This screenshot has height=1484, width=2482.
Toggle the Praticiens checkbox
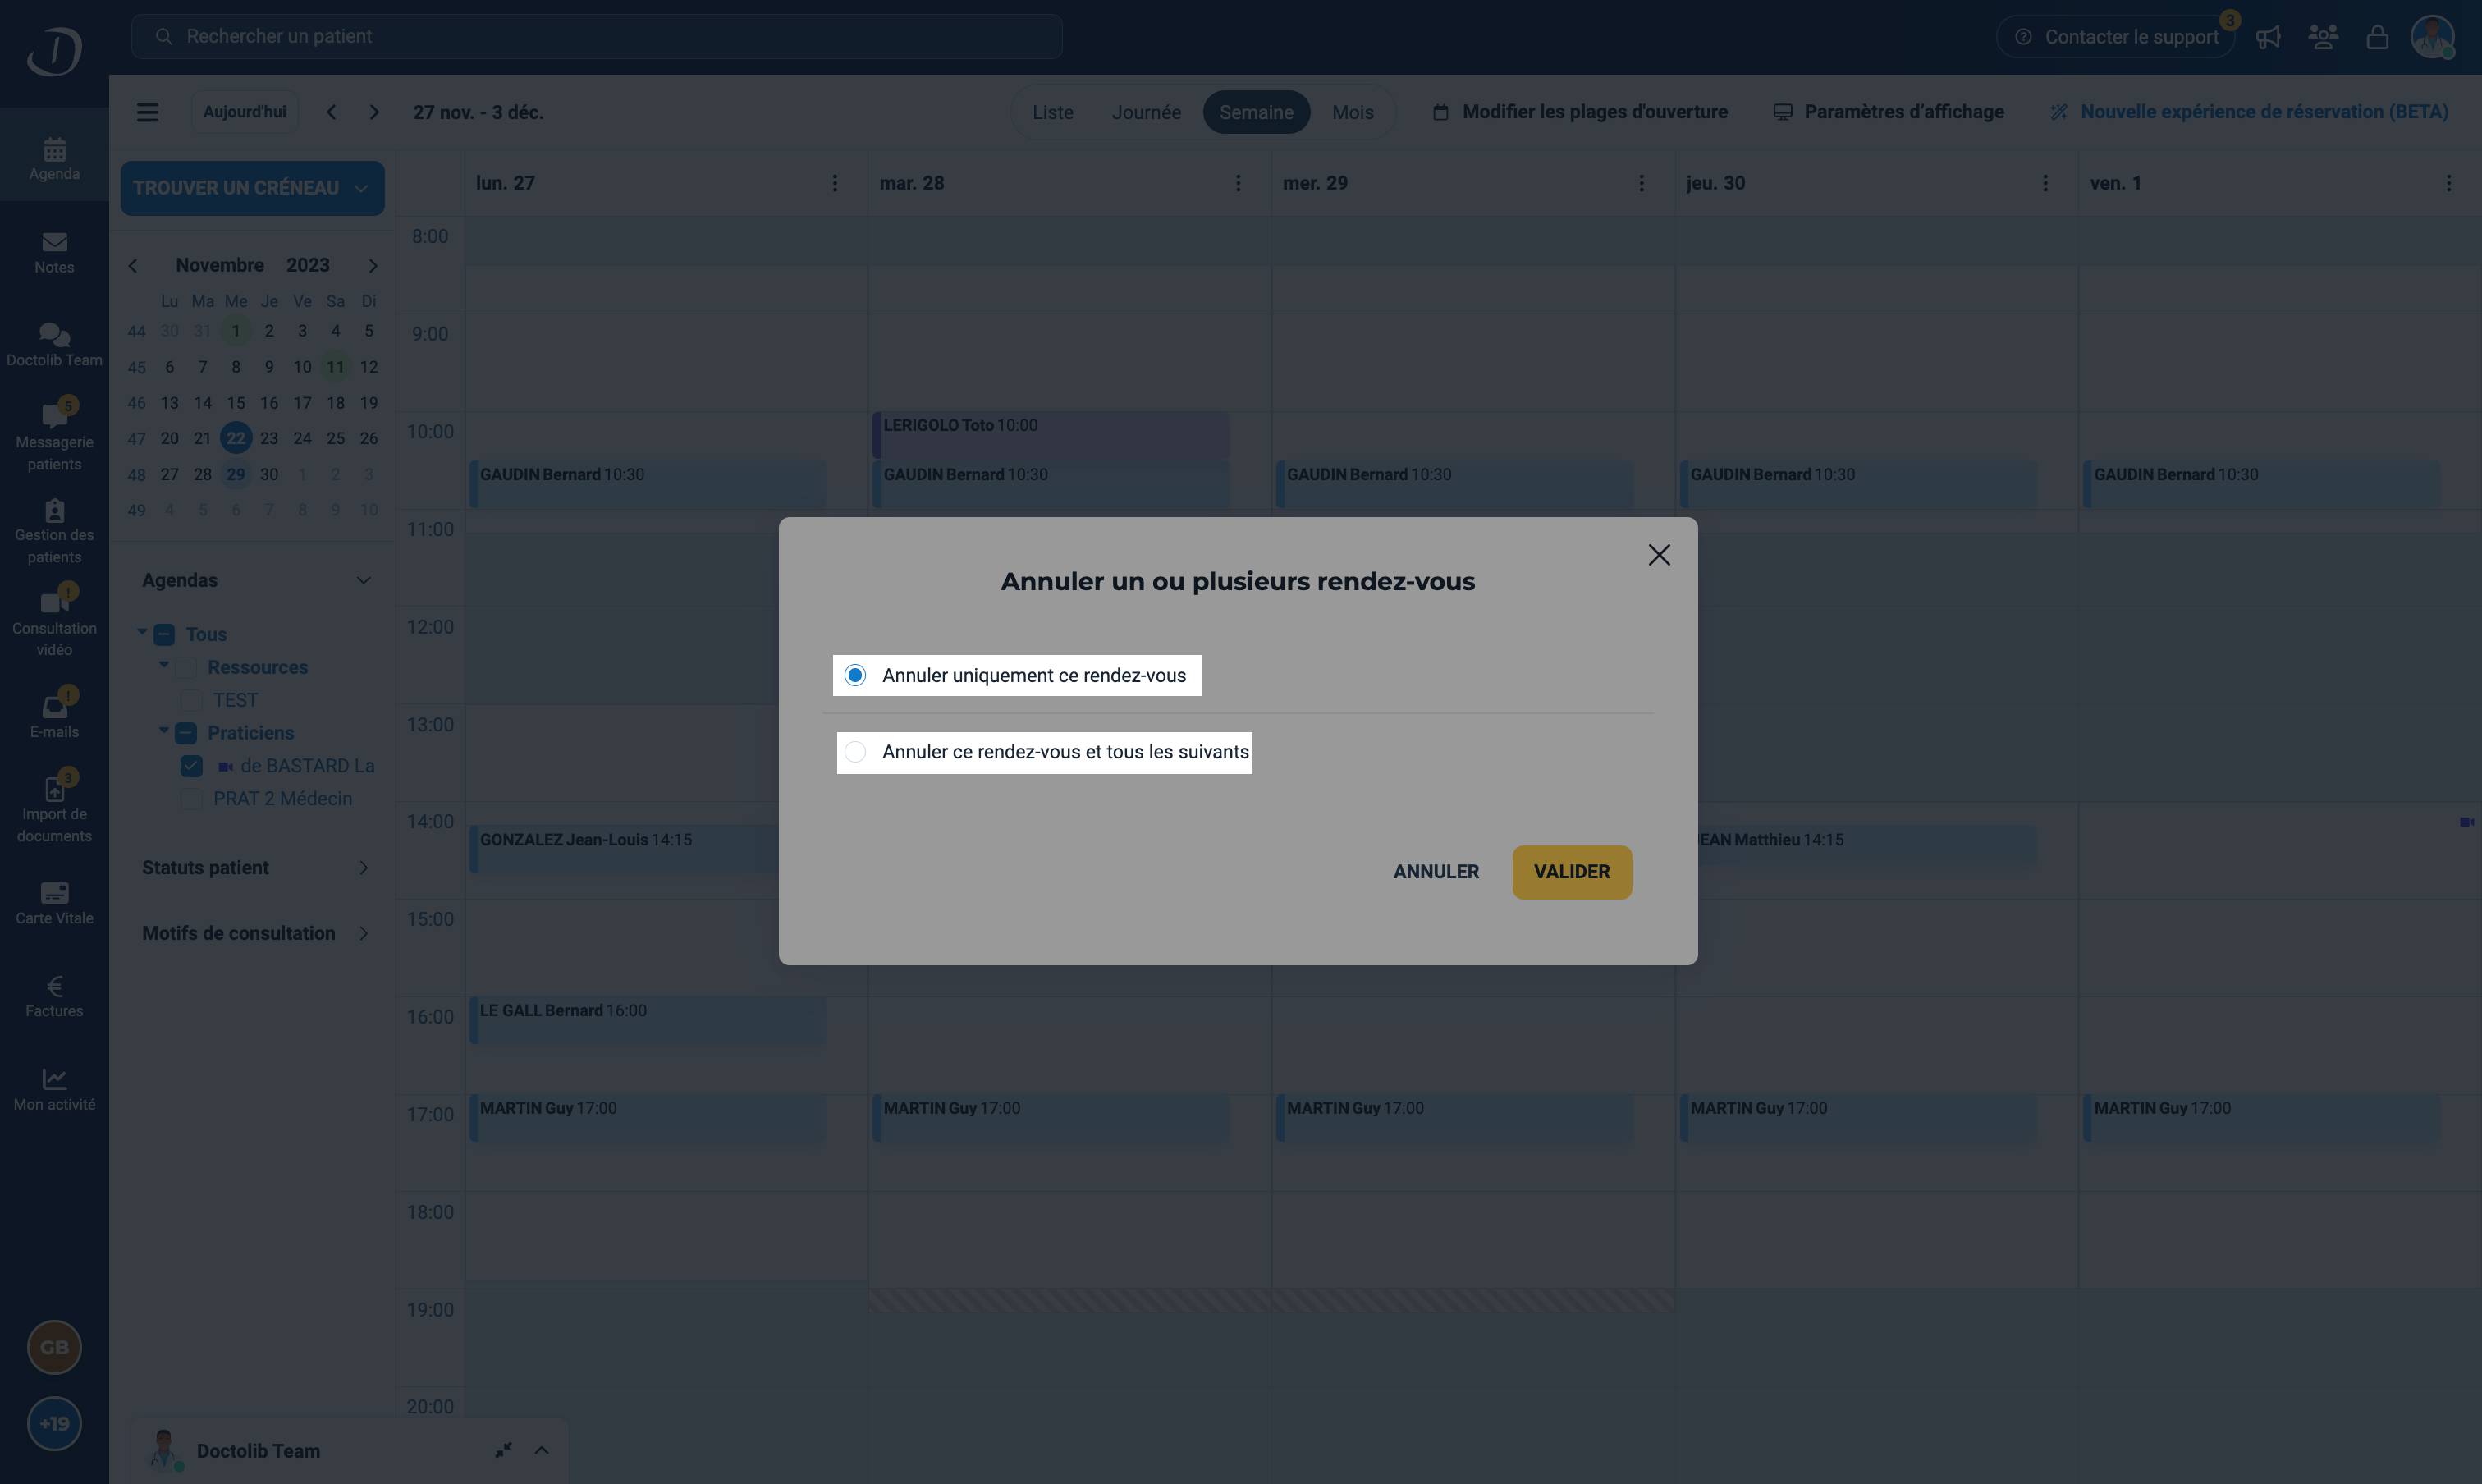pos(186,733)
